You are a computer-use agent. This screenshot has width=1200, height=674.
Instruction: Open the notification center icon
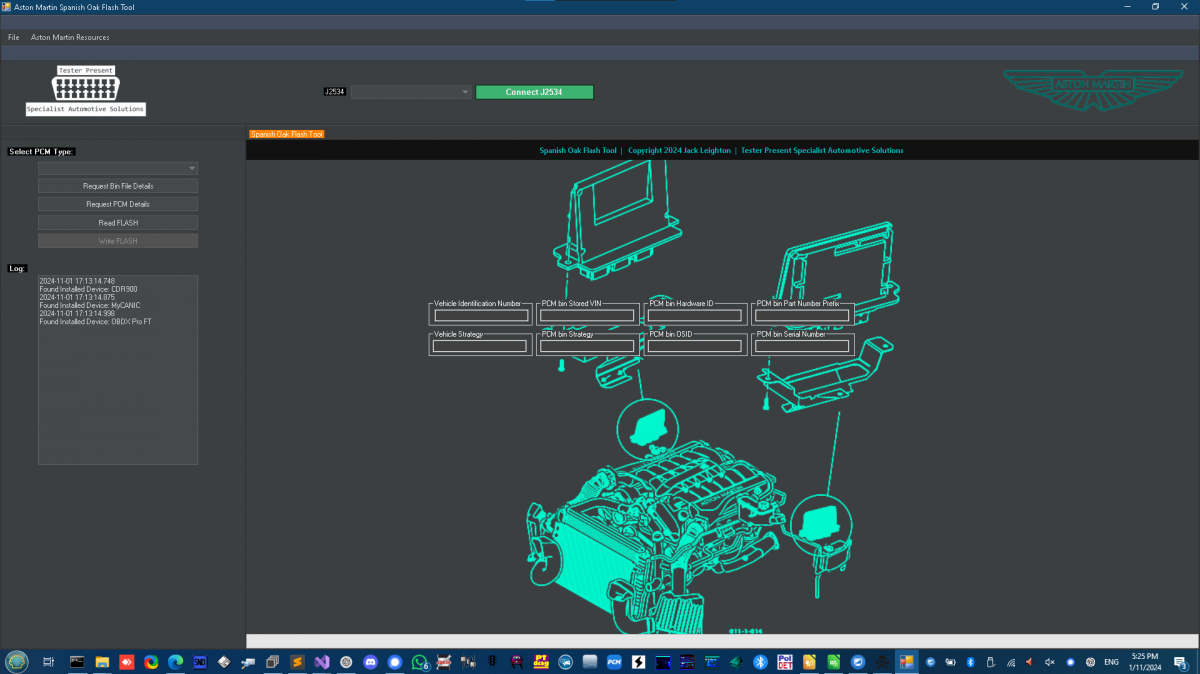pyautogui.click(x=1183, y=662)
